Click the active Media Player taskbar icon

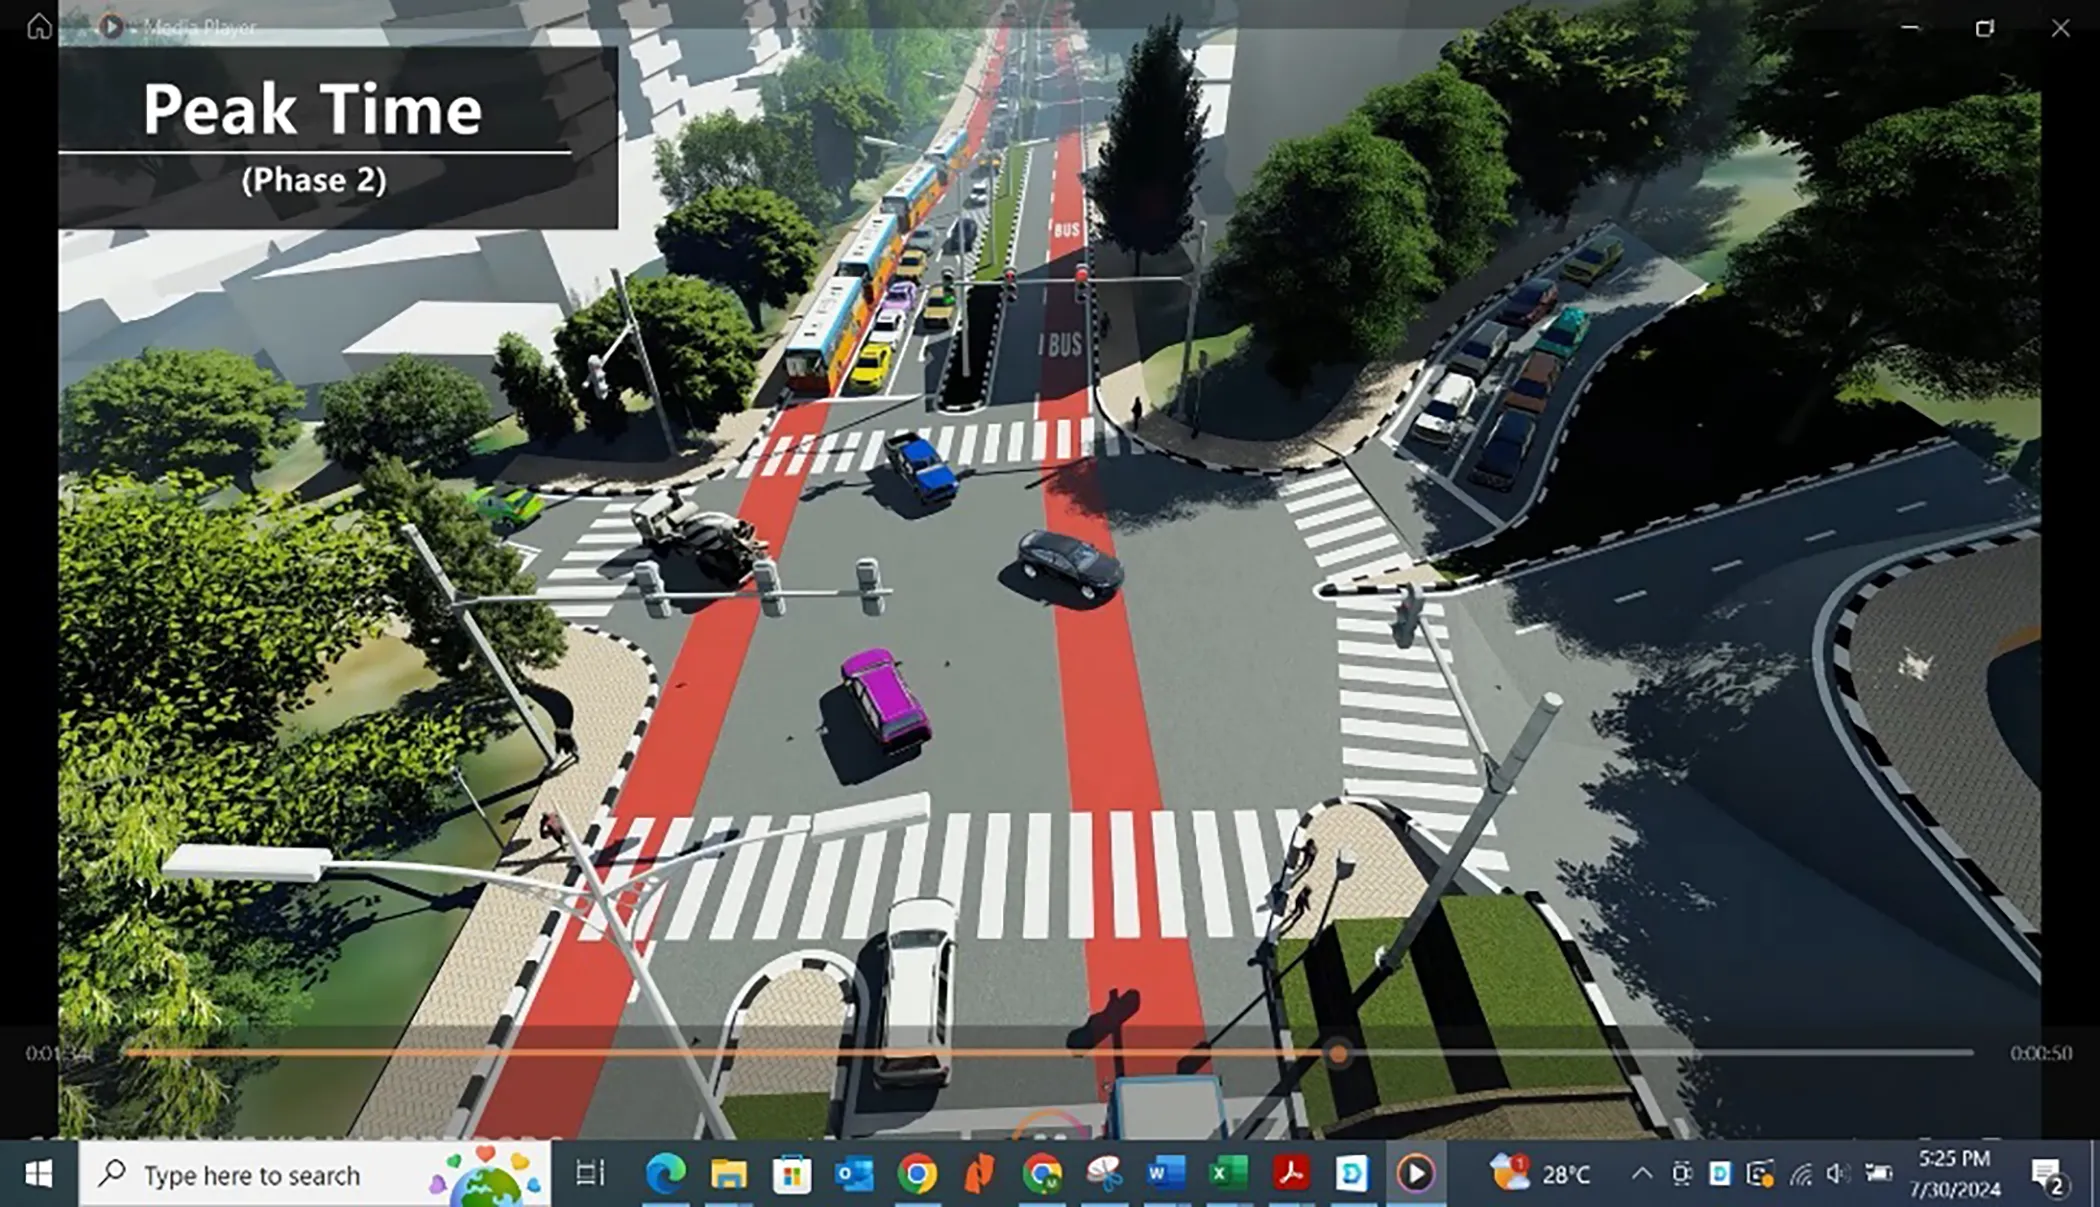[1415, 1174]
